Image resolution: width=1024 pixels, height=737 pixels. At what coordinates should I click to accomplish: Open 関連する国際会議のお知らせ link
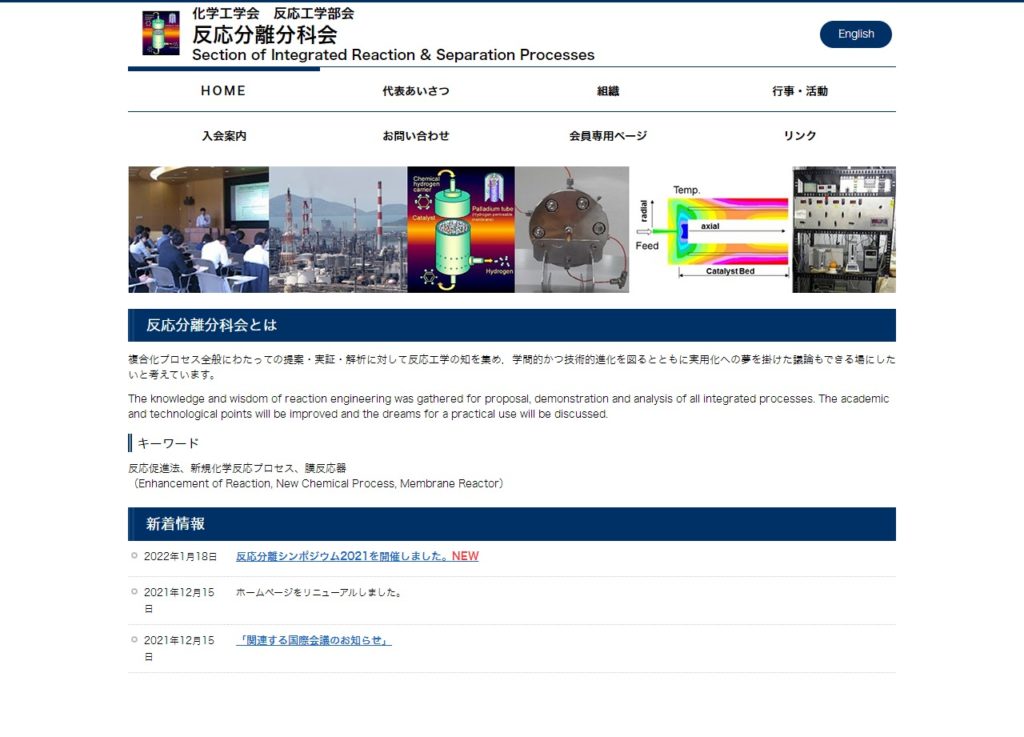(313, 640)
